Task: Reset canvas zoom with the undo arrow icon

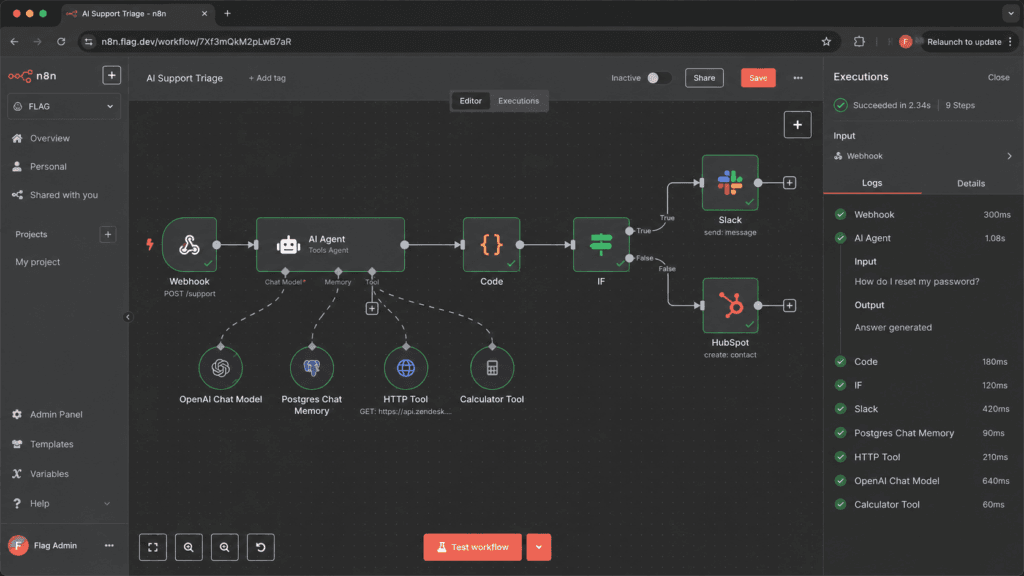Action: click(x=261, y=547)
